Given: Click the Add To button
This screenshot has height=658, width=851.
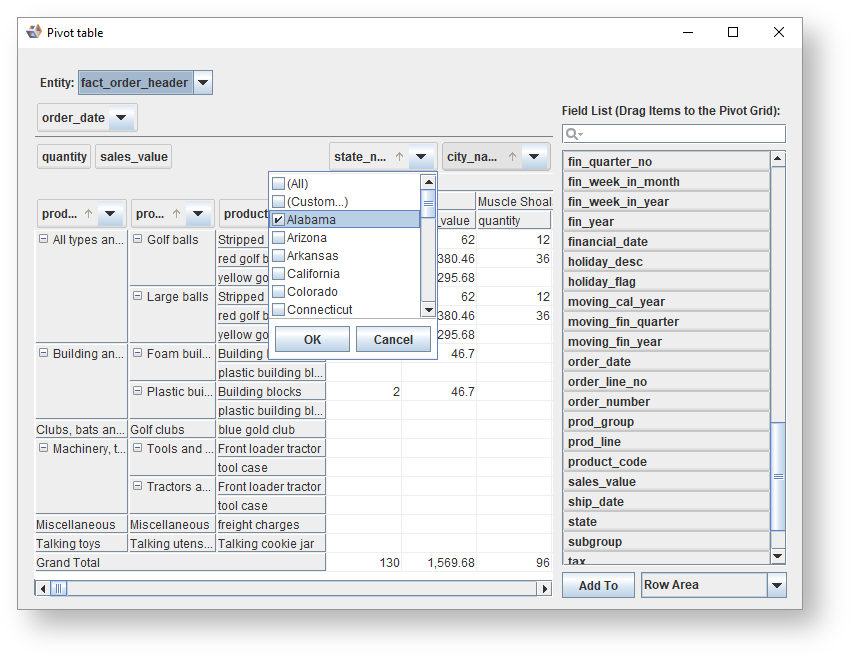Looking at the screenshot, I should point(598,586).
